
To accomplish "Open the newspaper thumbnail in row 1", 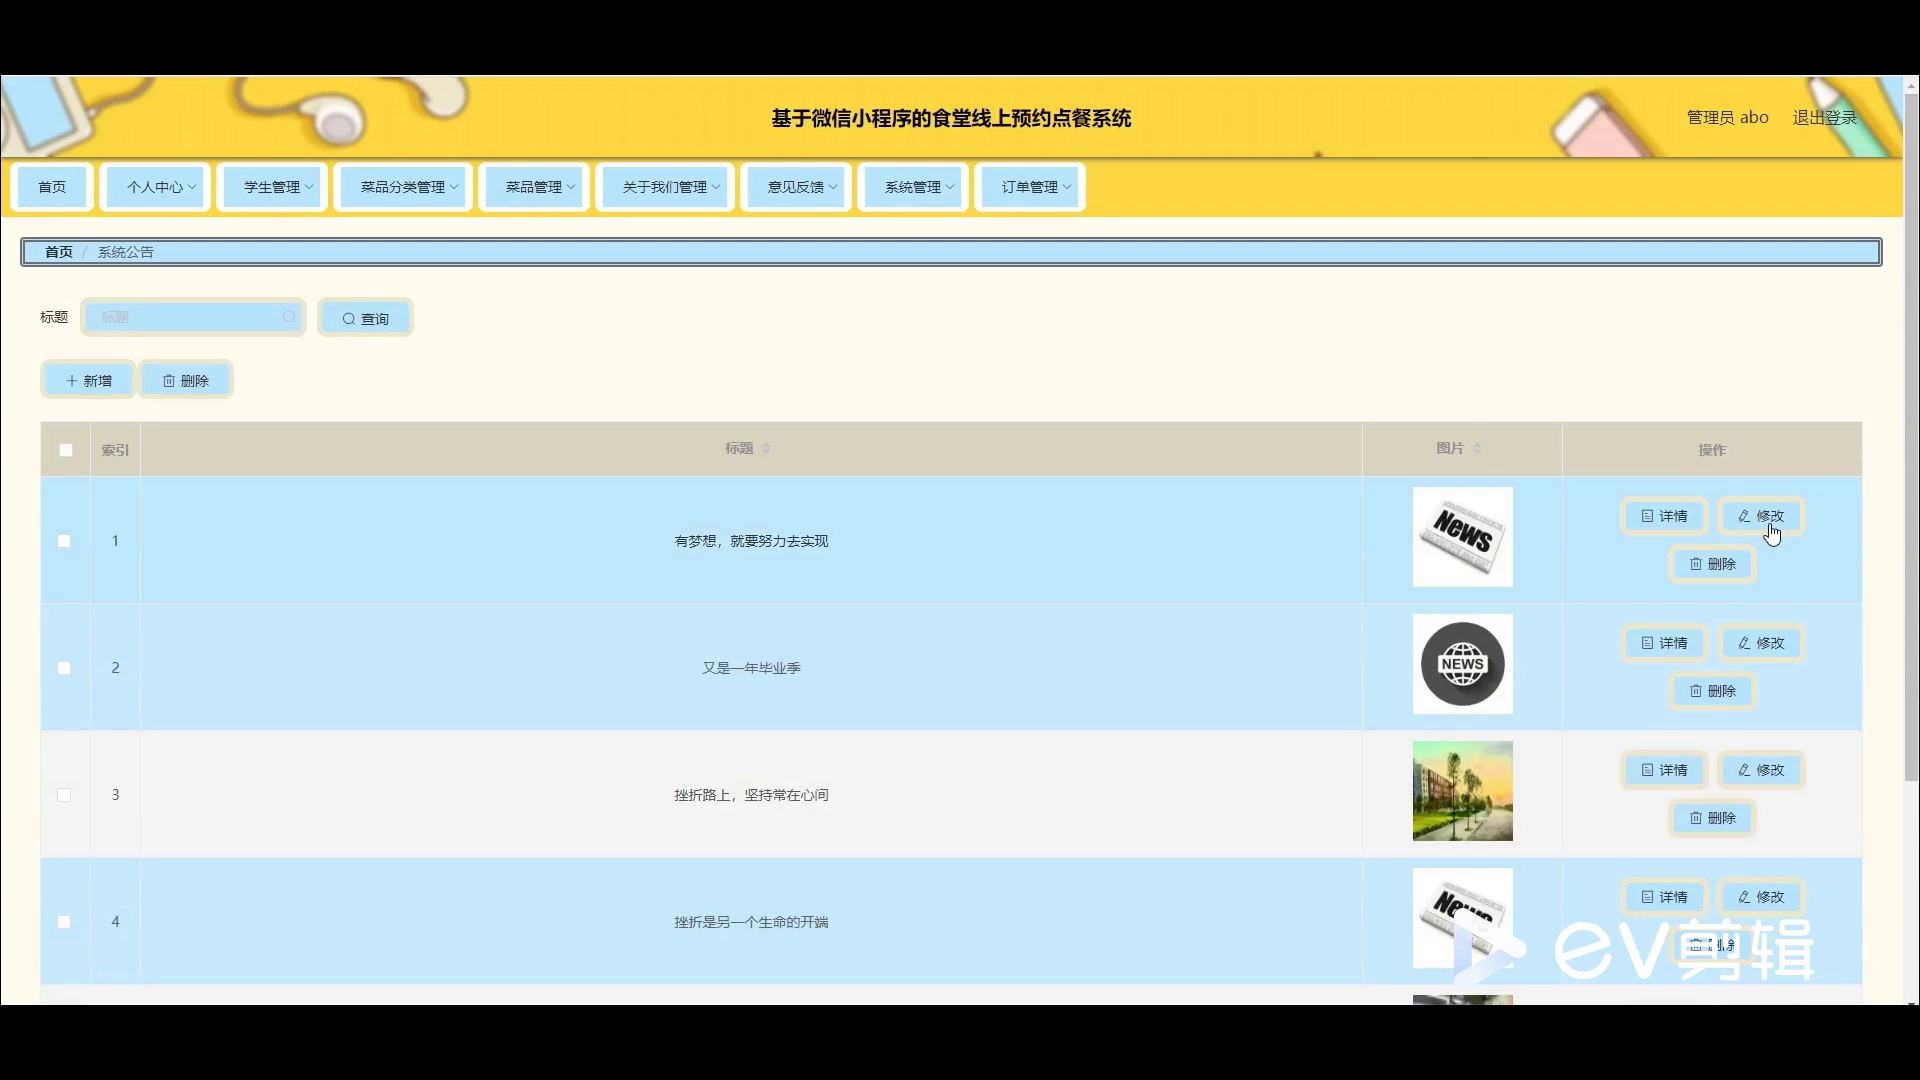I will 1462,537.
